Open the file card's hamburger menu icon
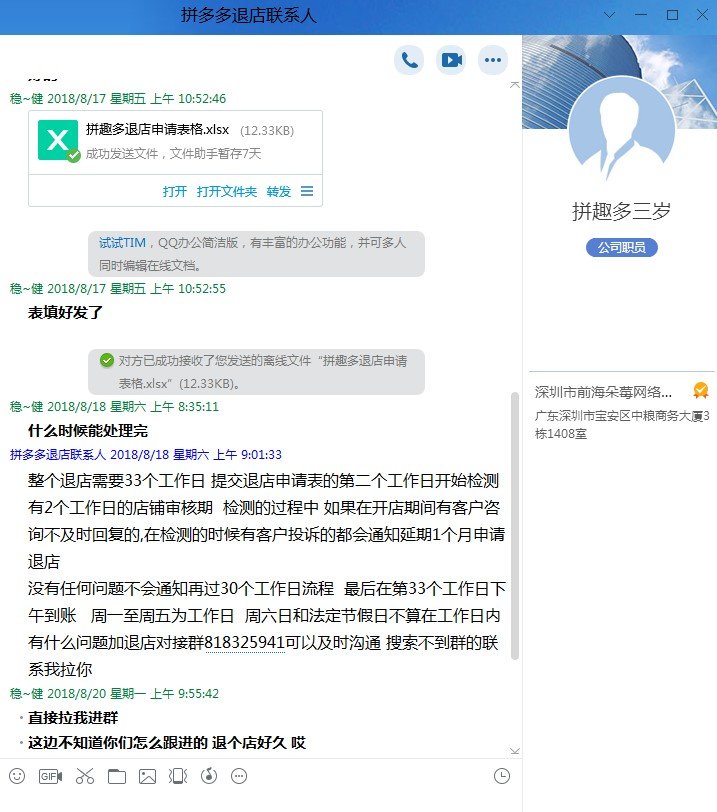 click(x=307, y=191)
